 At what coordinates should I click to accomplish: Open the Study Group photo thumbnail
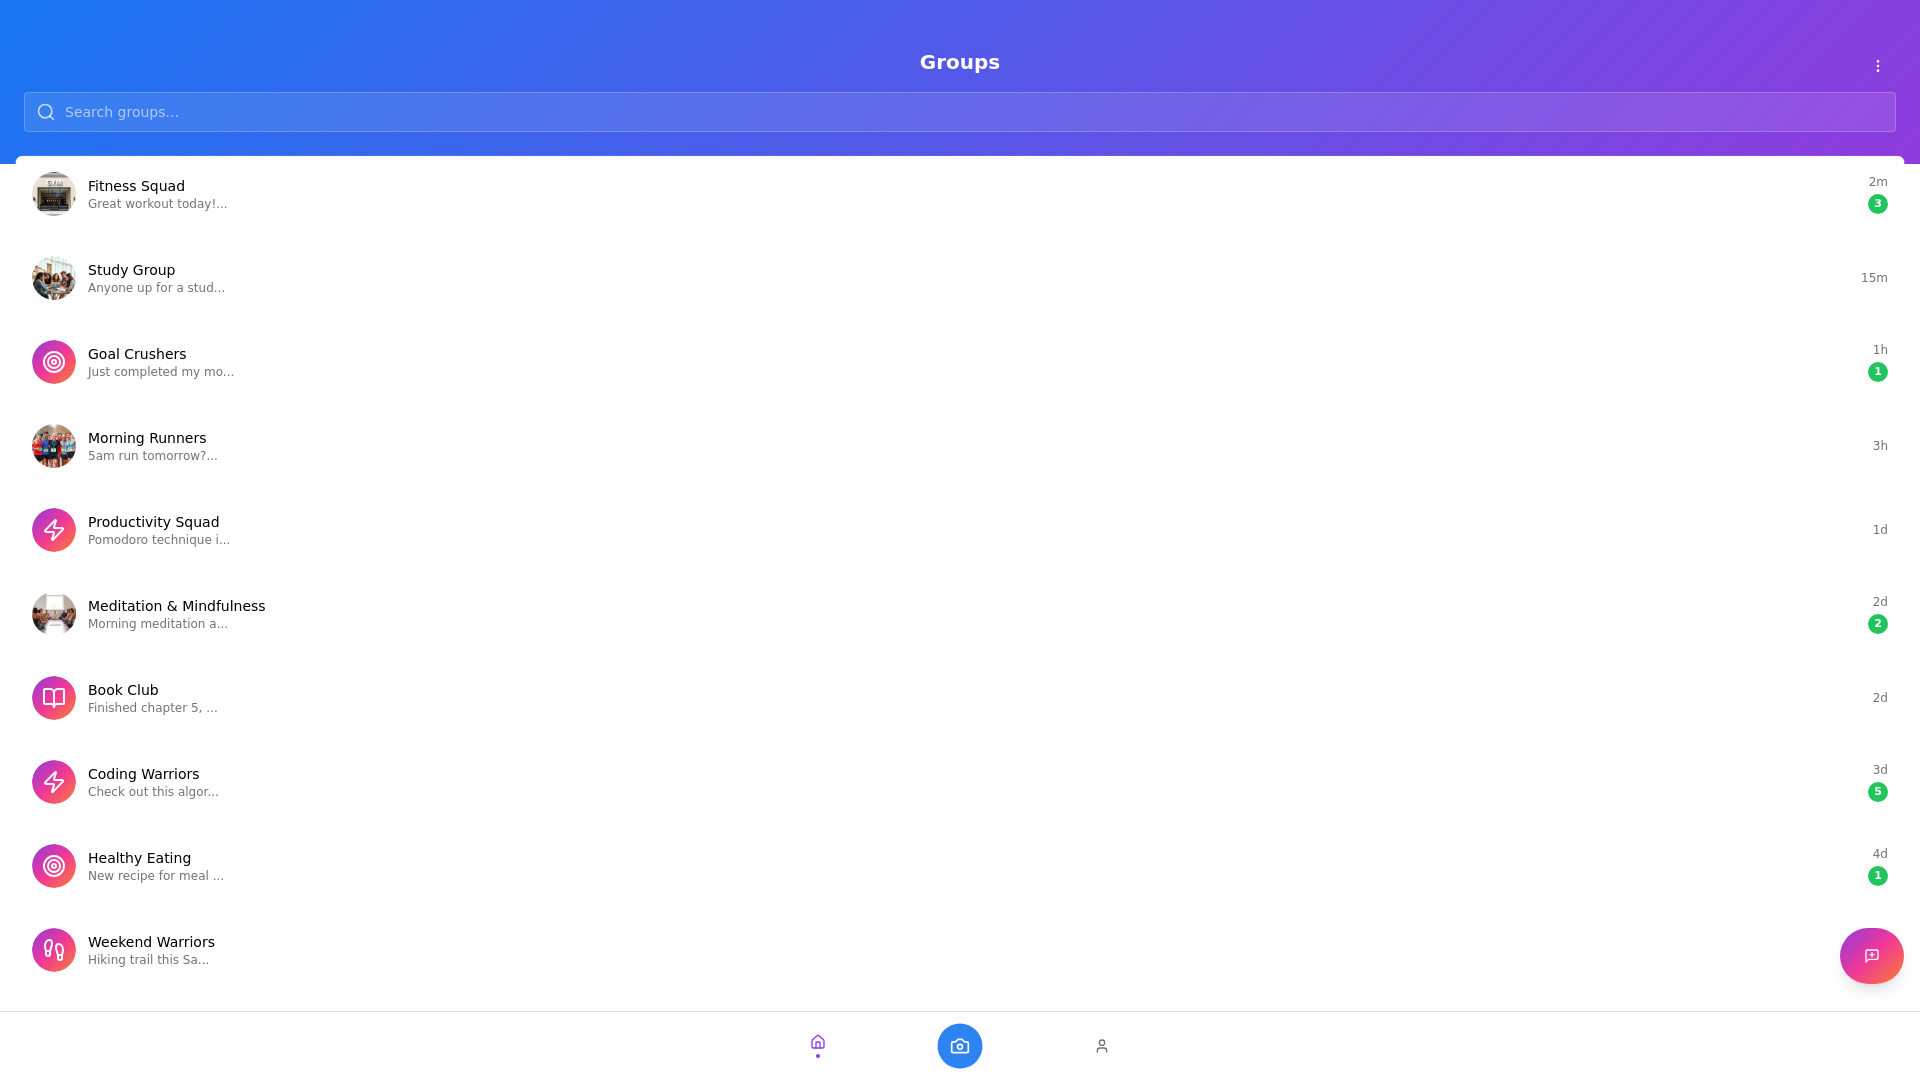tap(53, 278)
